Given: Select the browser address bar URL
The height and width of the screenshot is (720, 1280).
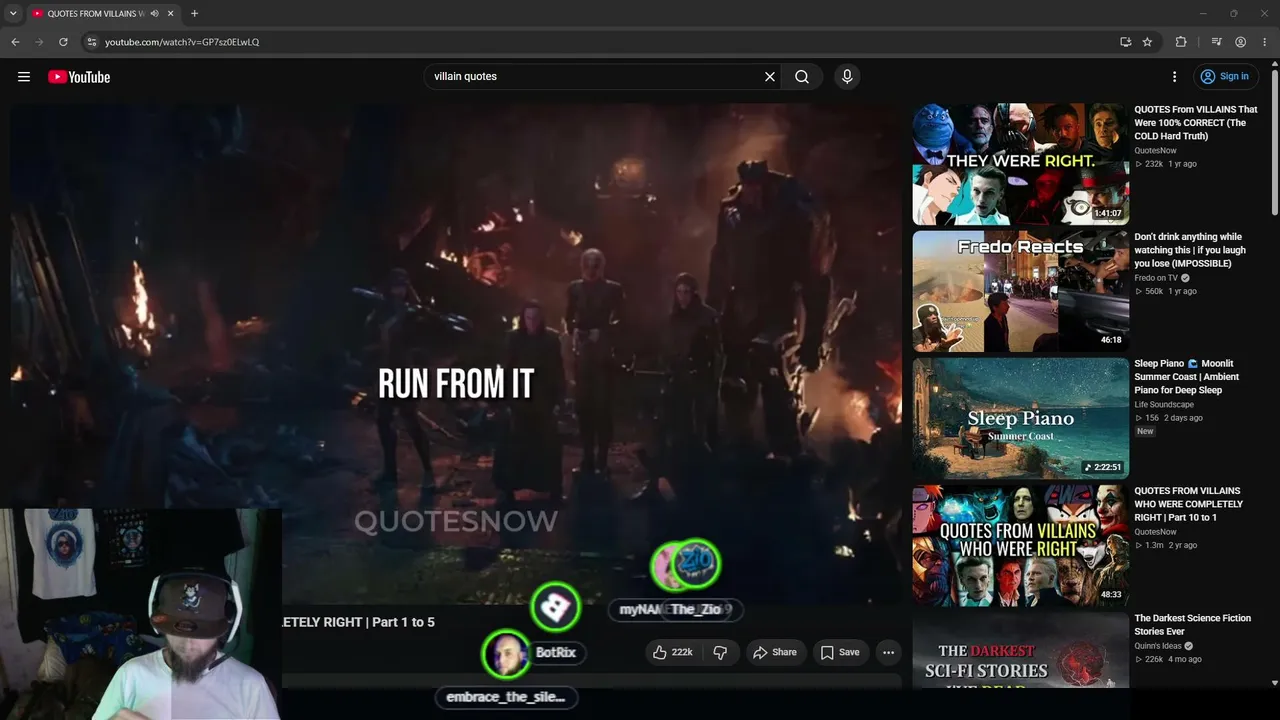Looking at the screenshot, I should (182, 42).
